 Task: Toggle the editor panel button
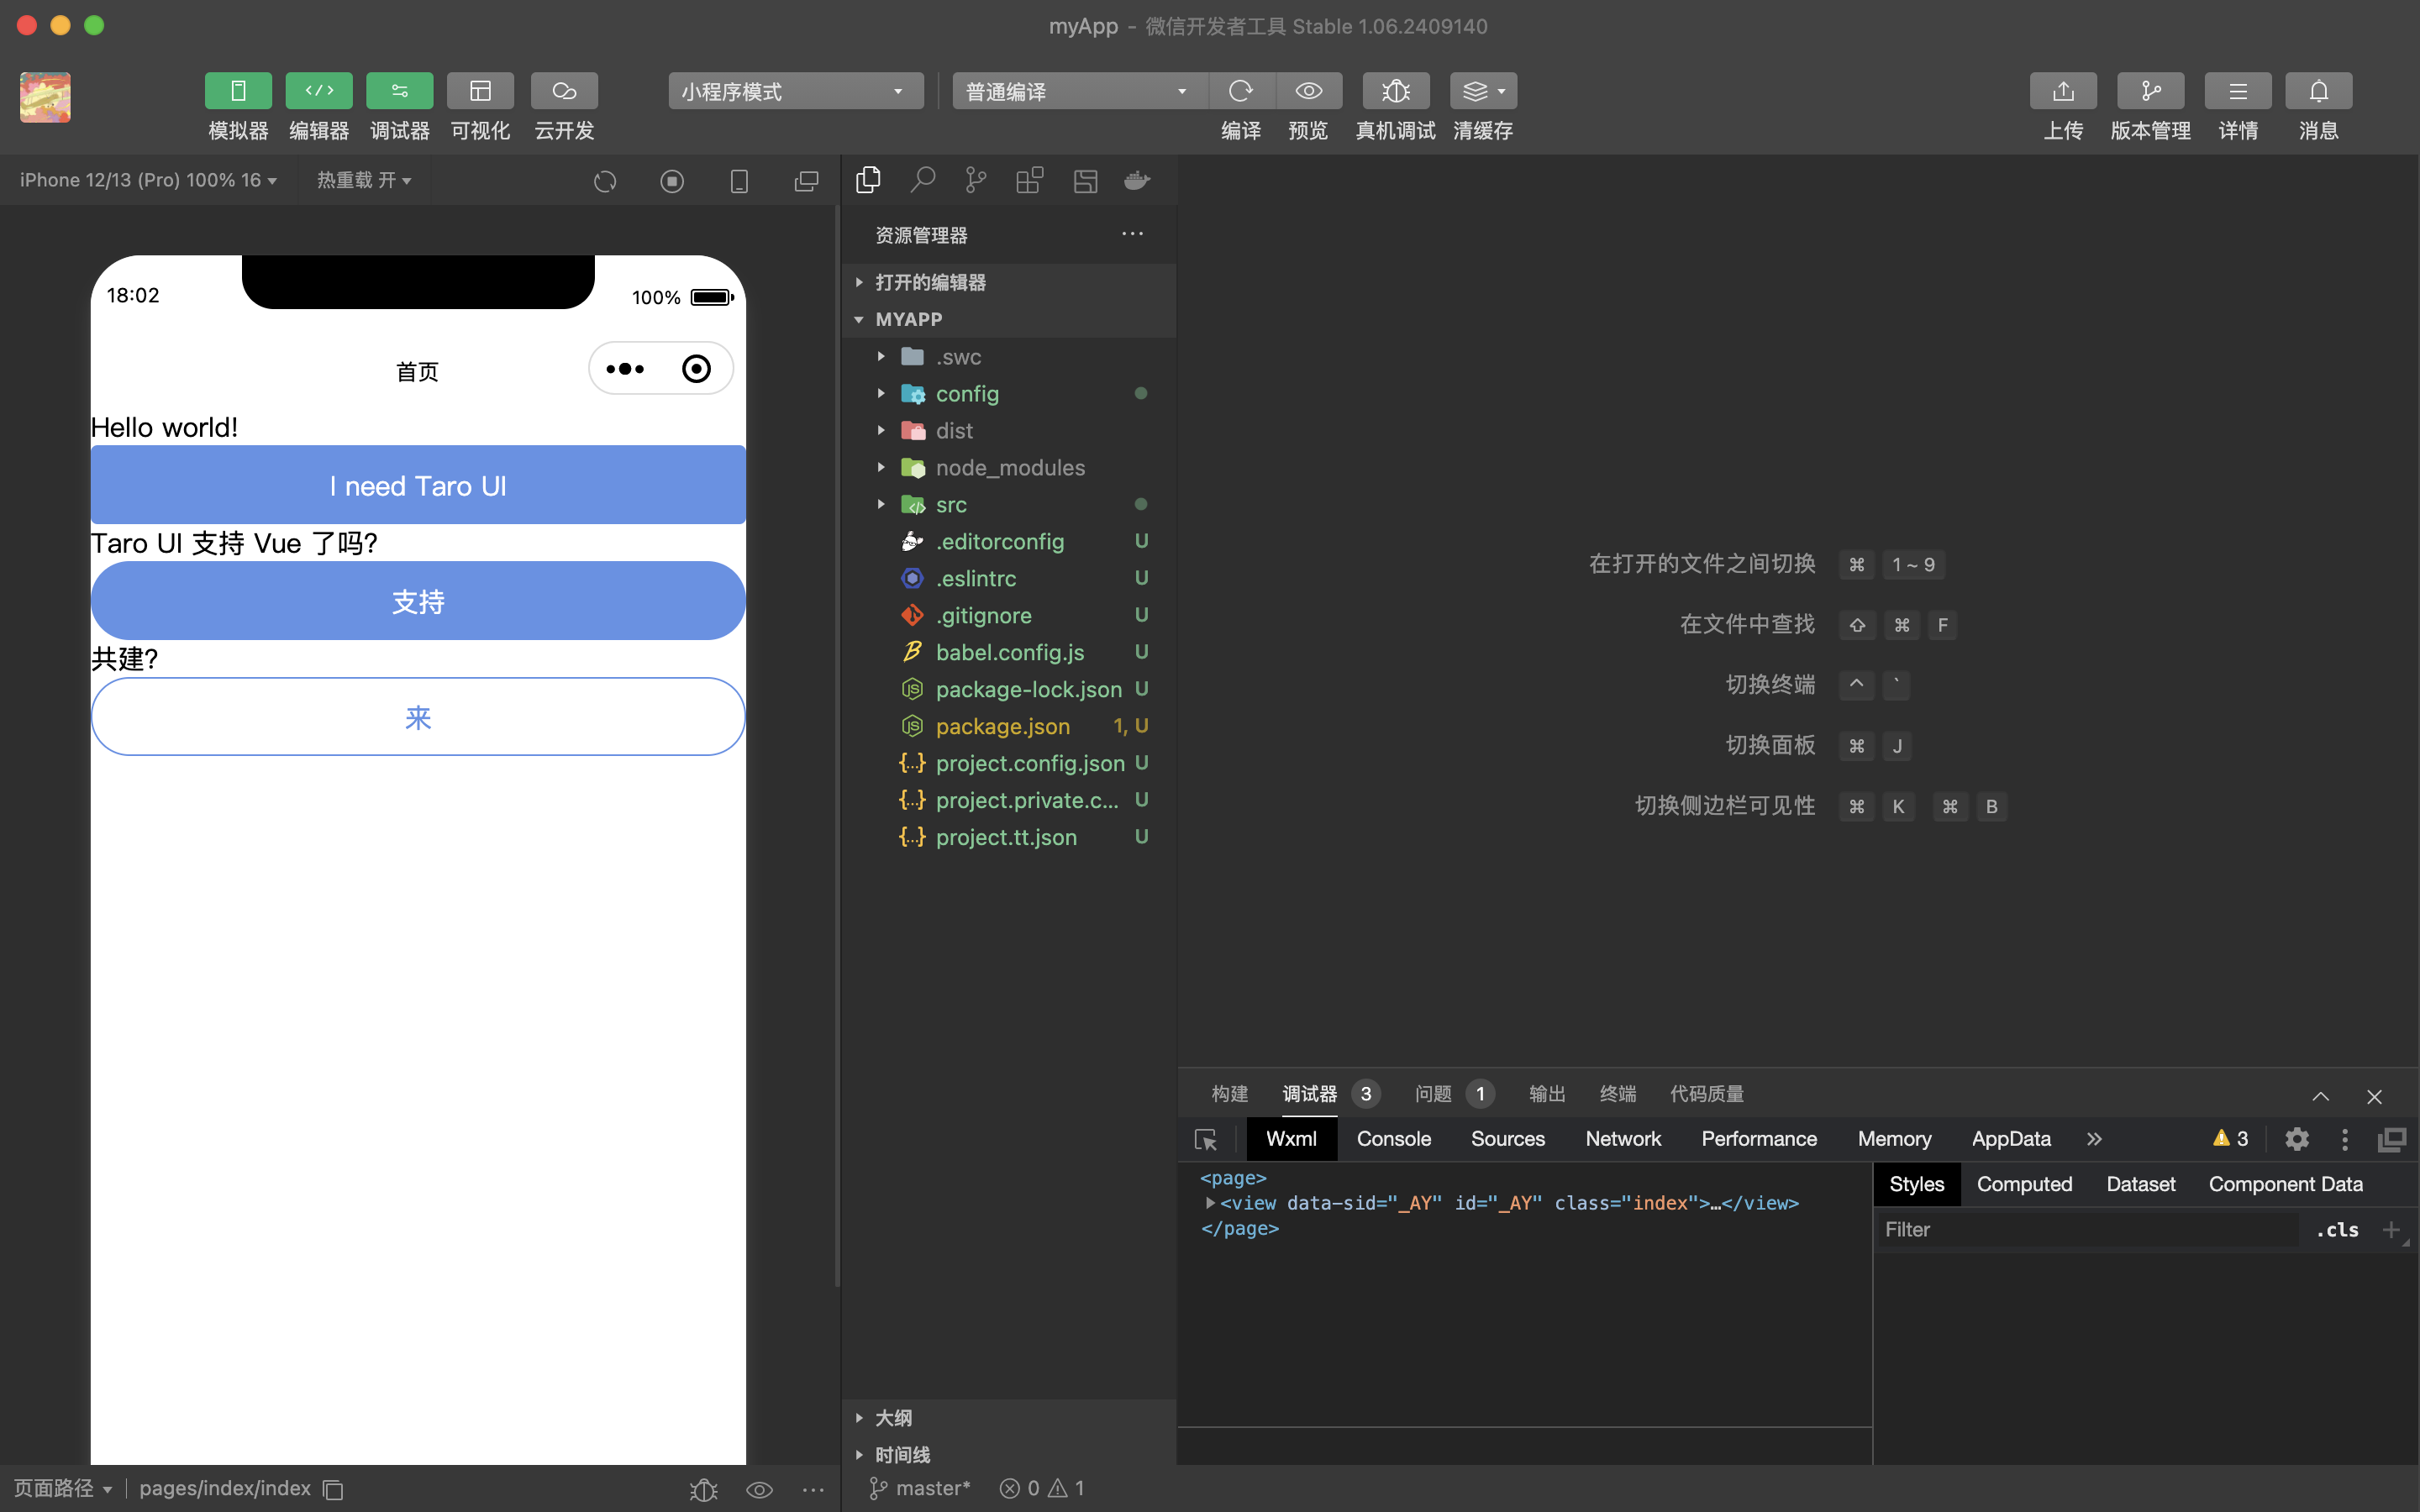(x=319, y=91)
